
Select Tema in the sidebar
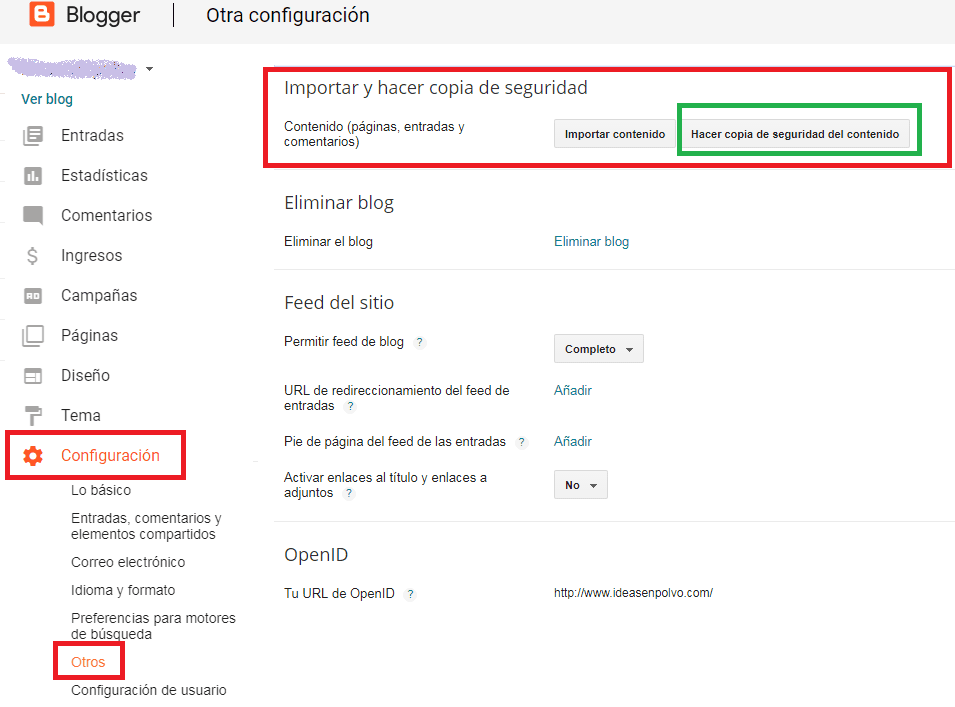tap(80, 415)
